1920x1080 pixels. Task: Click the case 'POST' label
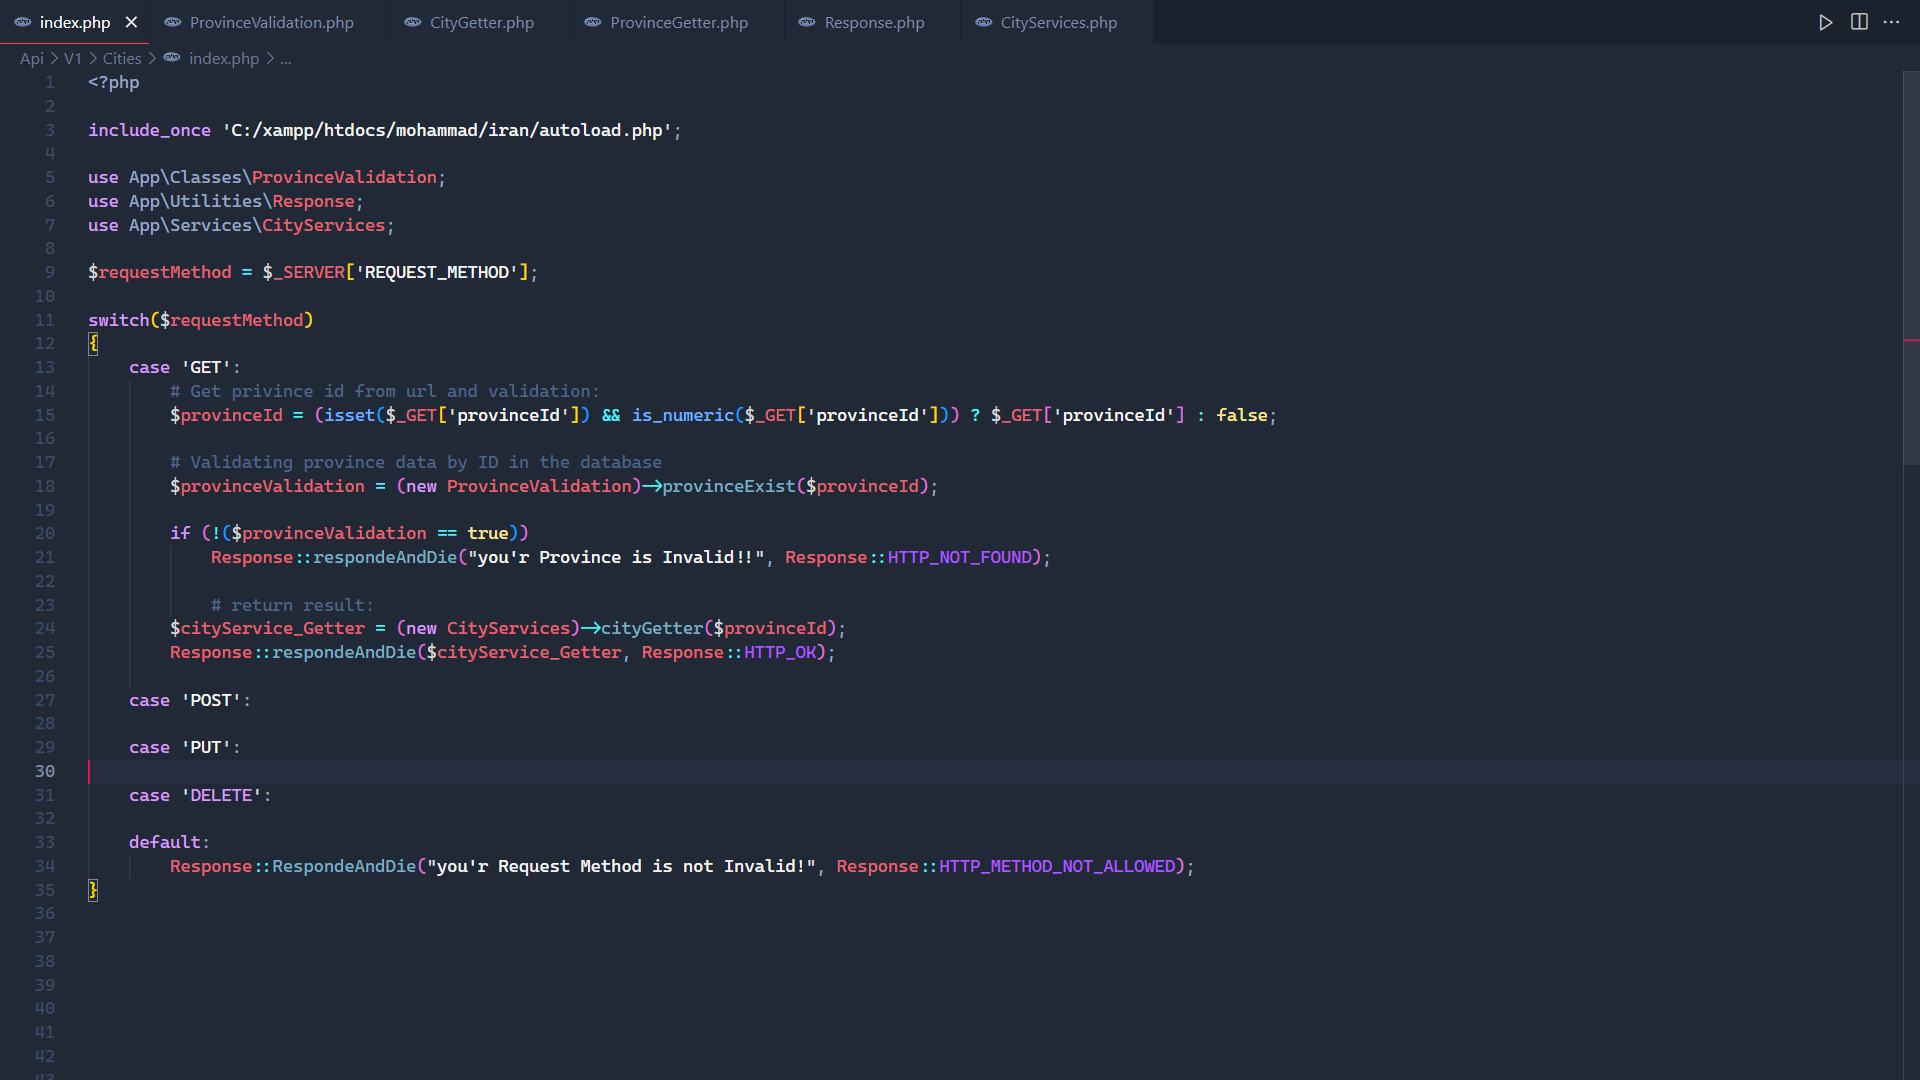[x=190, y=700]
